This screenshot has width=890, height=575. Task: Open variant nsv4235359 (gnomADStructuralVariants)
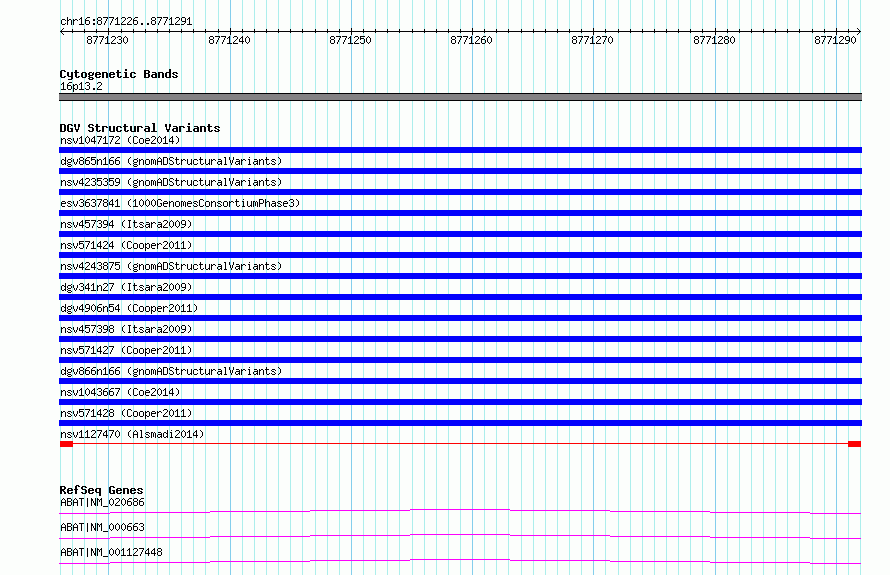pyautogui.click(x=171, y=182)
